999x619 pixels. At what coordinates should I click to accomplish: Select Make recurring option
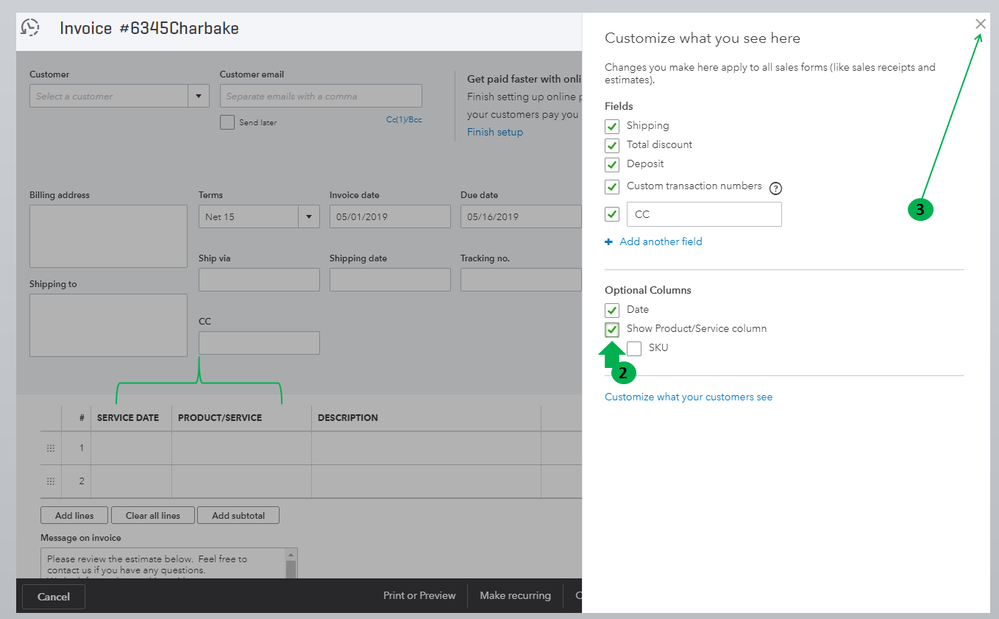click(515, 596)
